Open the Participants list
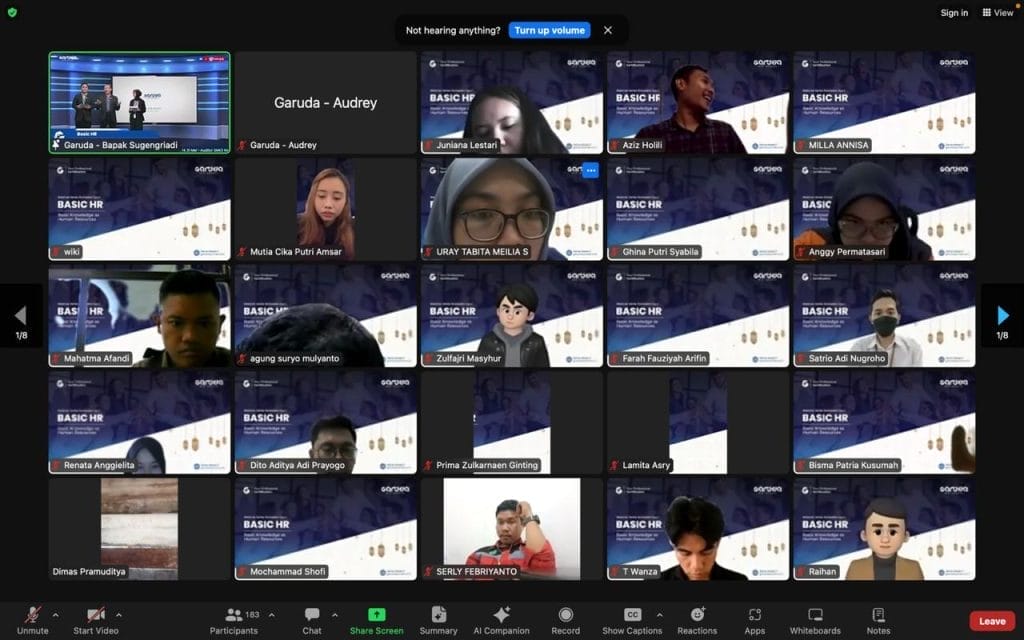Viewport: 1024px width, 640px height. [235, 615]
